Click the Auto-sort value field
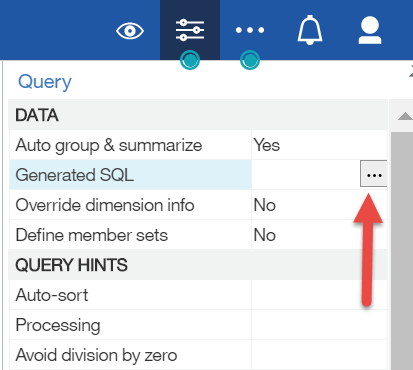This screenshot has height=370, width=413. pyautogui.click(x=319, y=295)
